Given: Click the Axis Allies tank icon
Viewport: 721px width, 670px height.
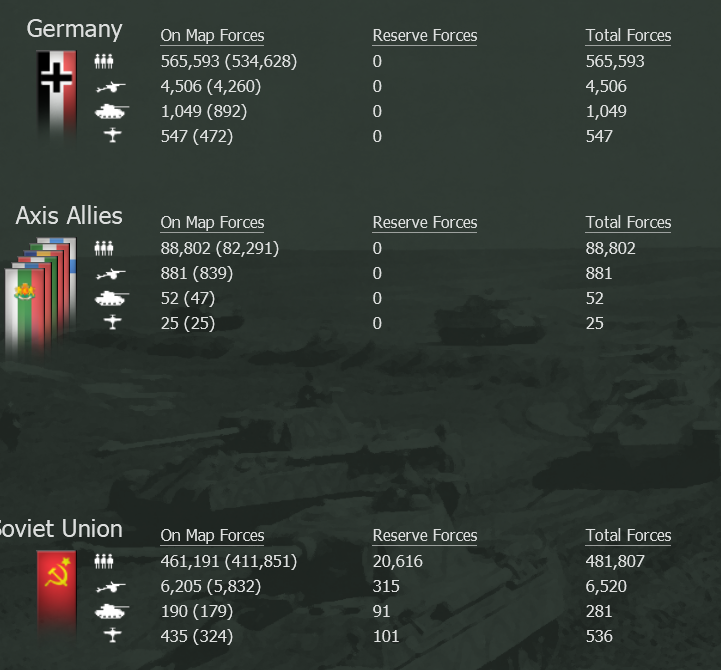Looking at the screenshot, I should (x=112, y=299).
